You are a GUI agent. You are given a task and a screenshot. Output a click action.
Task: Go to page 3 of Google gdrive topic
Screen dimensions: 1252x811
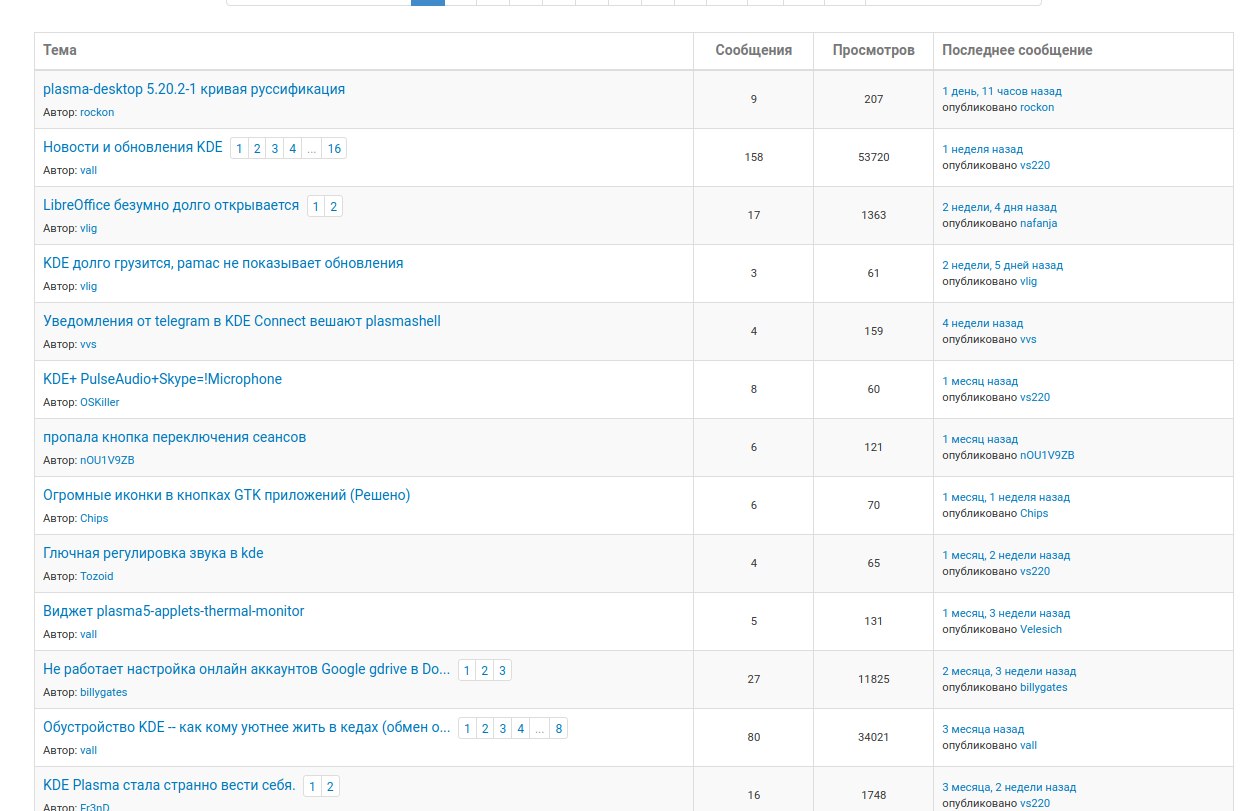point(502,671)
